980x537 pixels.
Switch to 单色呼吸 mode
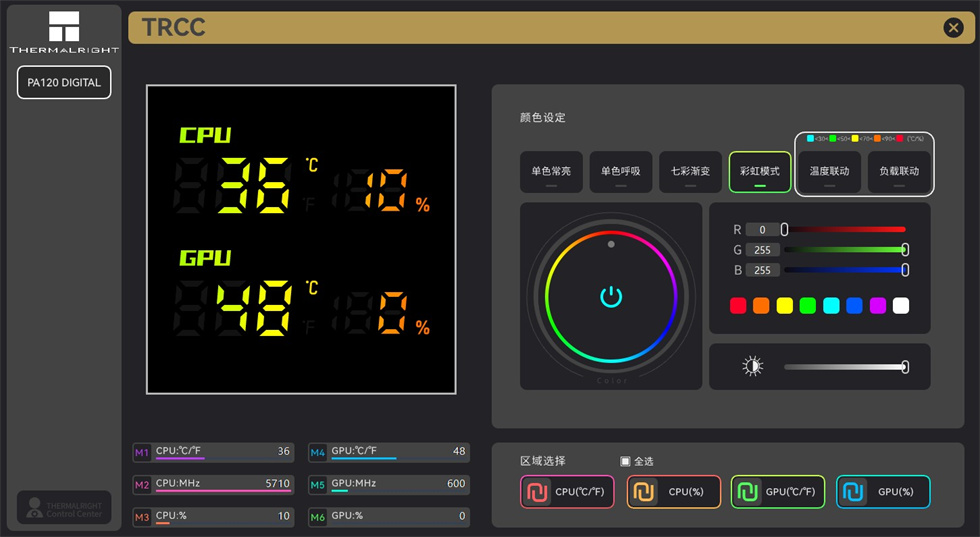pyautogui.click(x=621, y=172)
